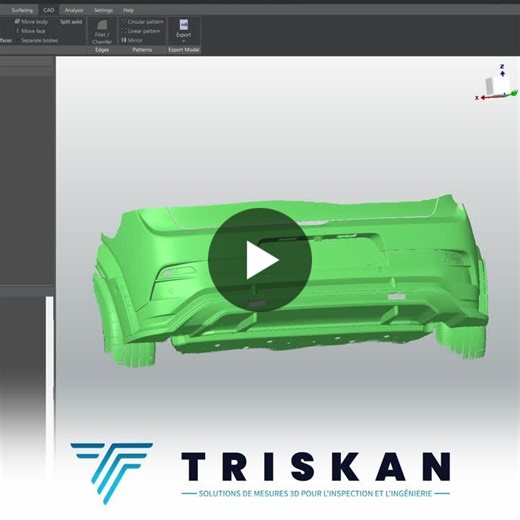Select the Move face tool
The width and height of the screenshot is (520, 520).
coord(31,31)
